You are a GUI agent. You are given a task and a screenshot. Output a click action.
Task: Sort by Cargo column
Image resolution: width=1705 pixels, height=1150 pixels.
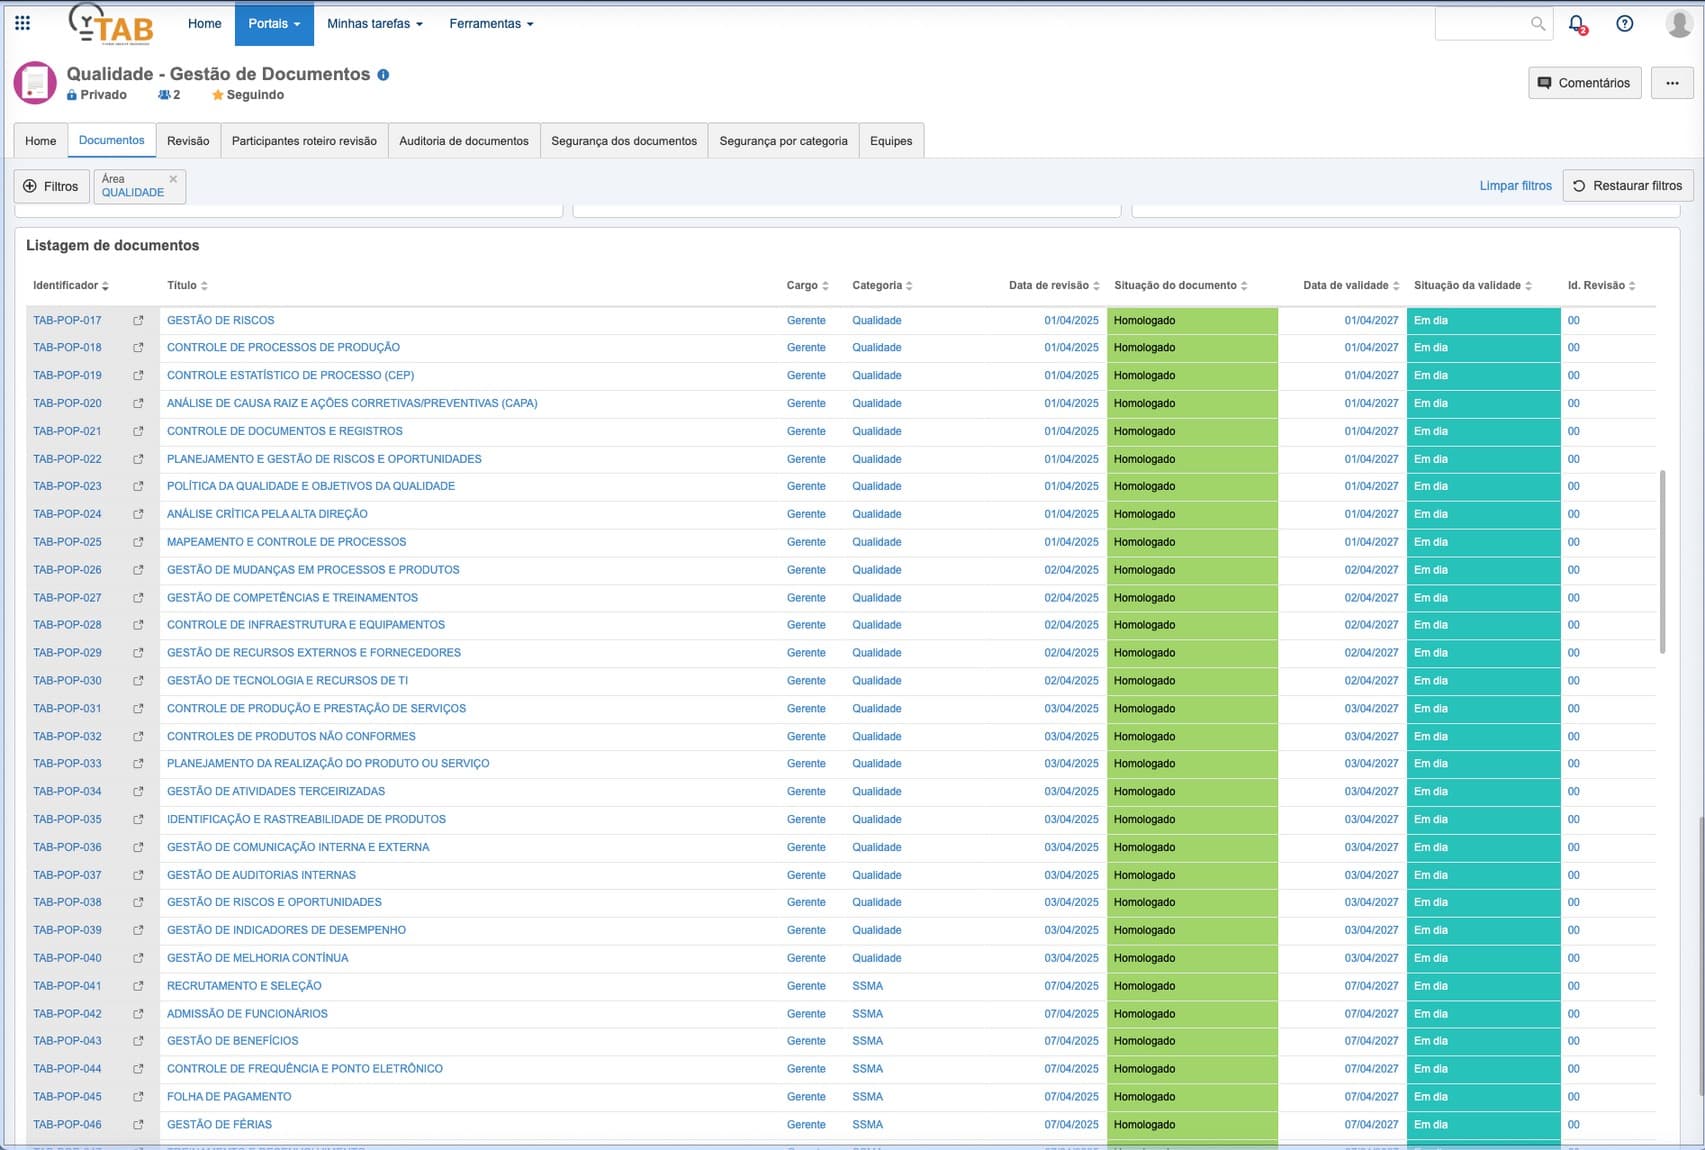click(x=807, y=285)
